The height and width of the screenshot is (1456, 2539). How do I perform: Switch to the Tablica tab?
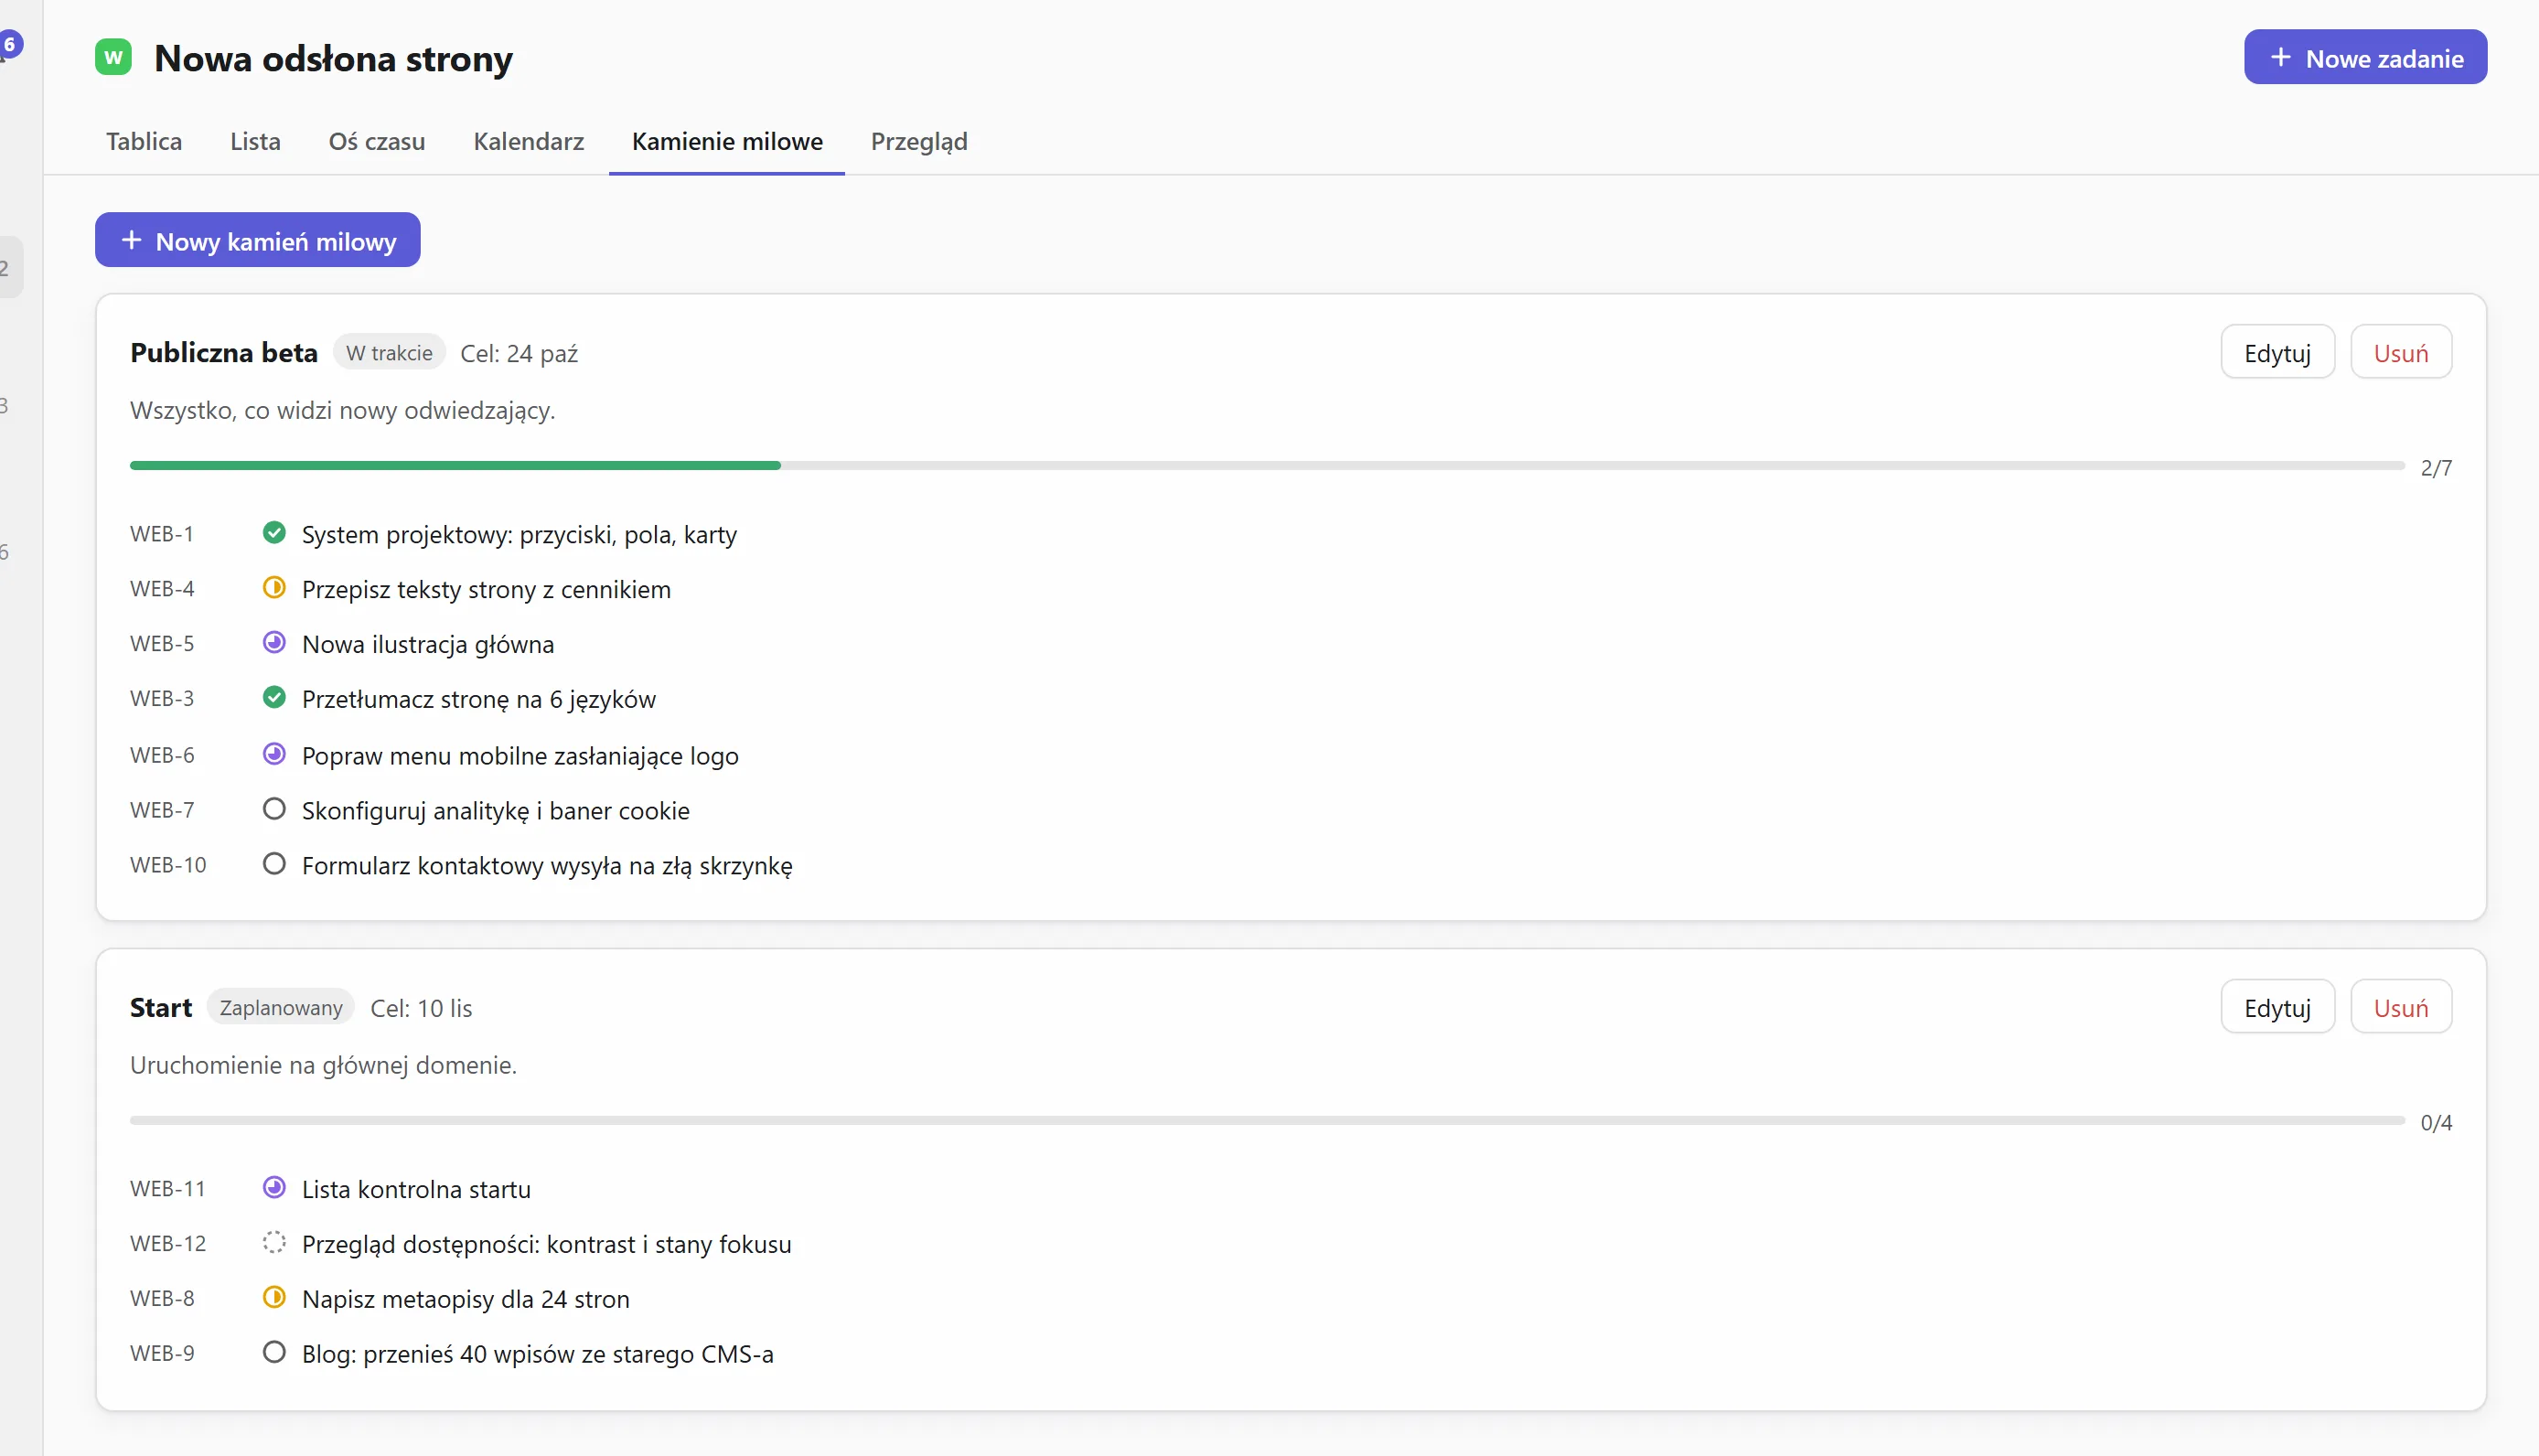[x=144, y=142]
